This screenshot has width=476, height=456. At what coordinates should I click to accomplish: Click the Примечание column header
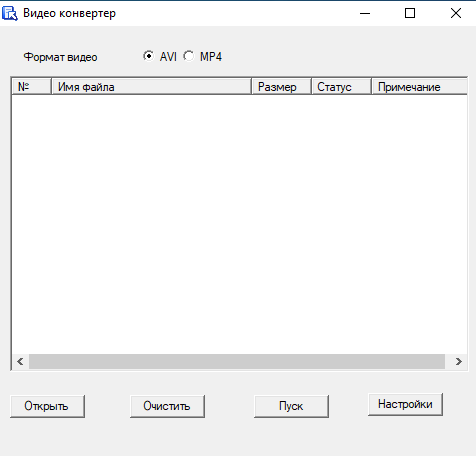tap(419, 87)
